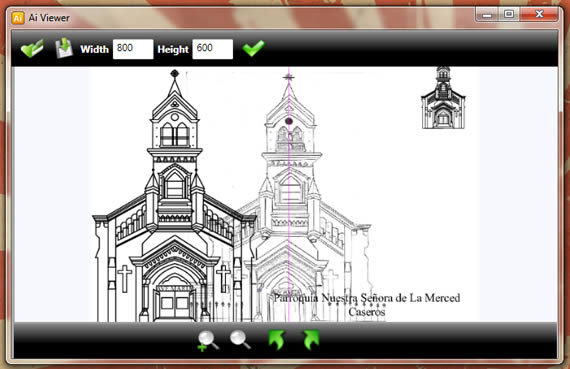Minimize the Ai Viewer window
Image resolution: width=570 pixels, height=369 pixels.
[x=487, y=15]
